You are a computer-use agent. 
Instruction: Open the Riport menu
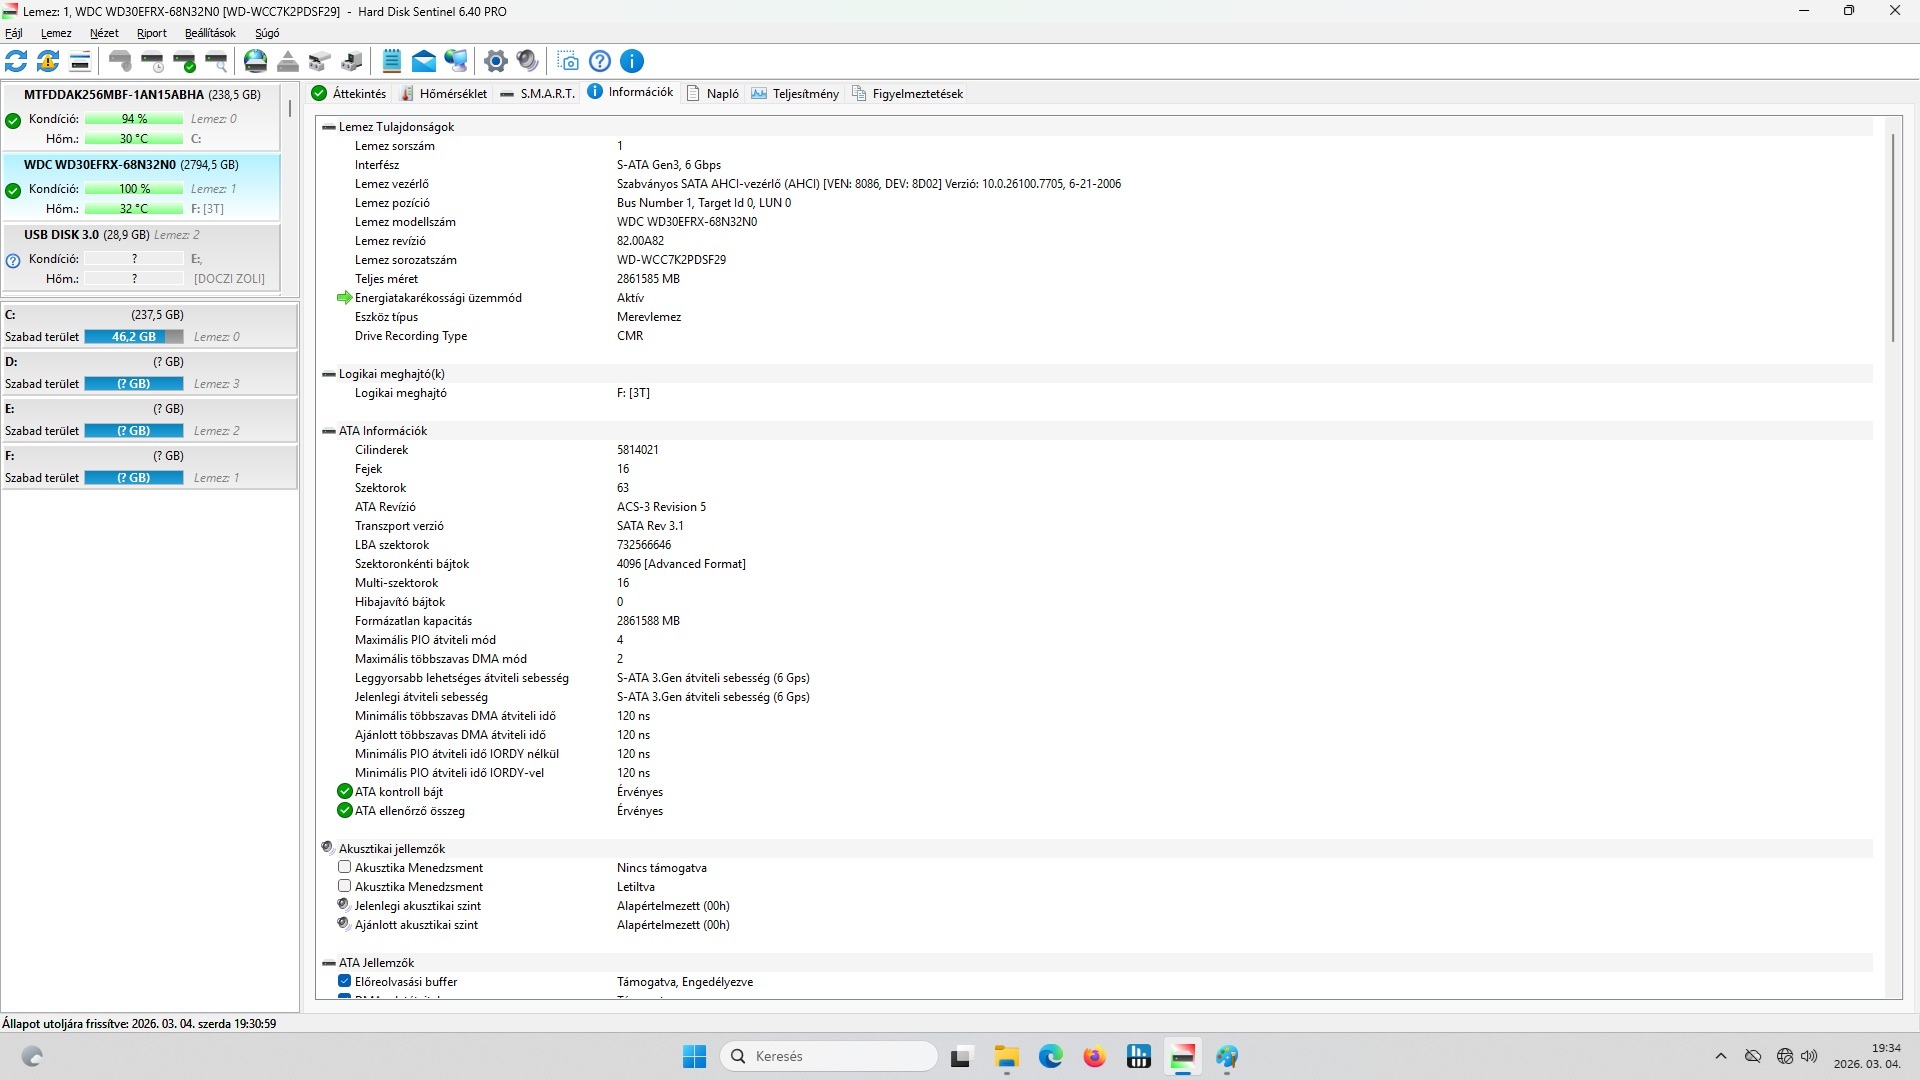click(x=152, y=33)
